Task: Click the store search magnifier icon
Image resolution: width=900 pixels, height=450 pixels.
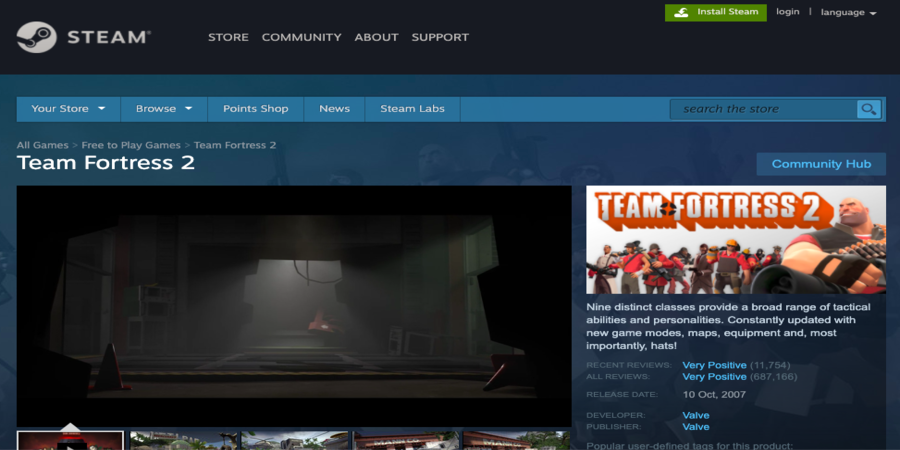Action: click(x=868, y=109)
